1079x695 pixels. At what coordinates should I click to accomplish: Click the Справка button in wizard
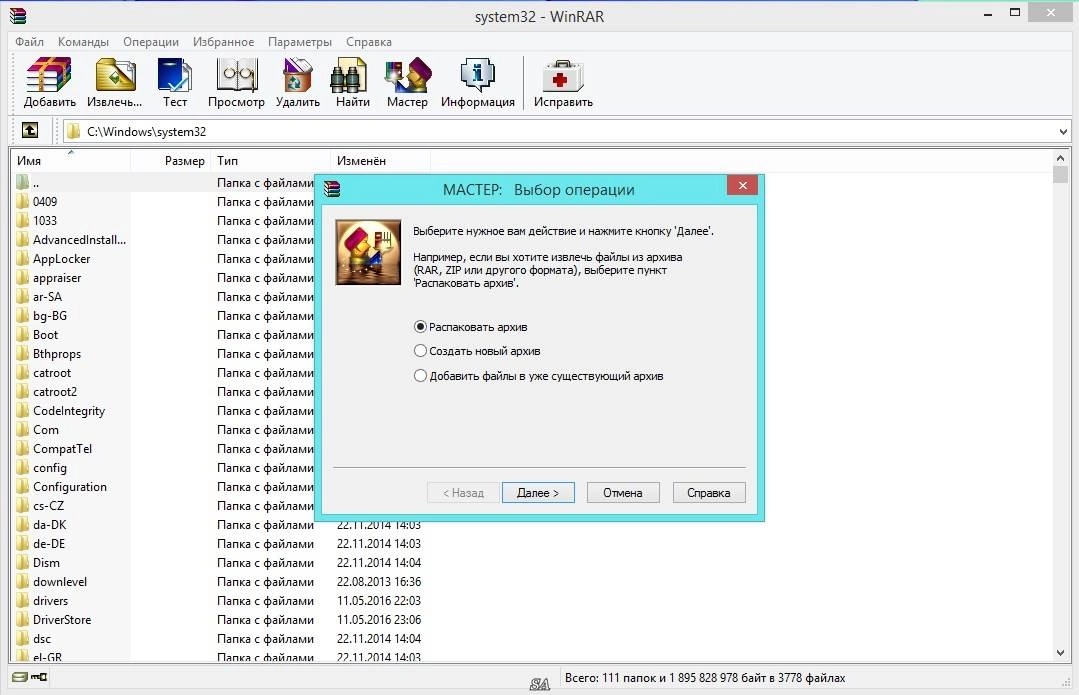tap(709, 493)
